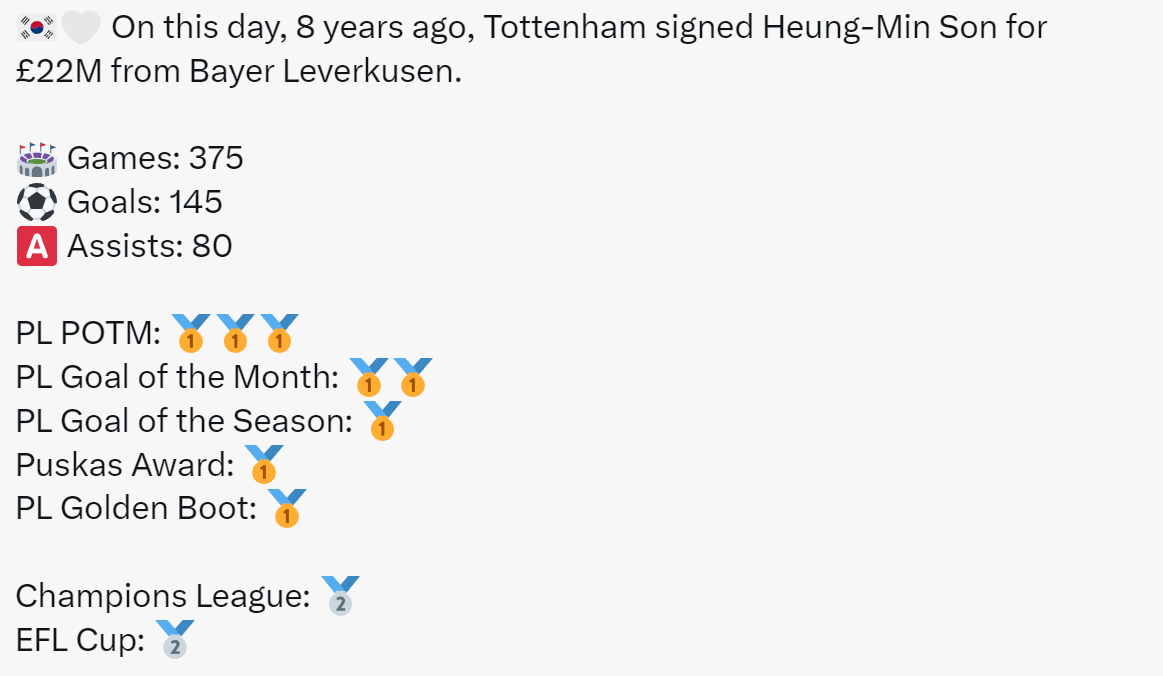
Task: Click the soccer ball emoji beside Goals
Action: pos(36,203)
